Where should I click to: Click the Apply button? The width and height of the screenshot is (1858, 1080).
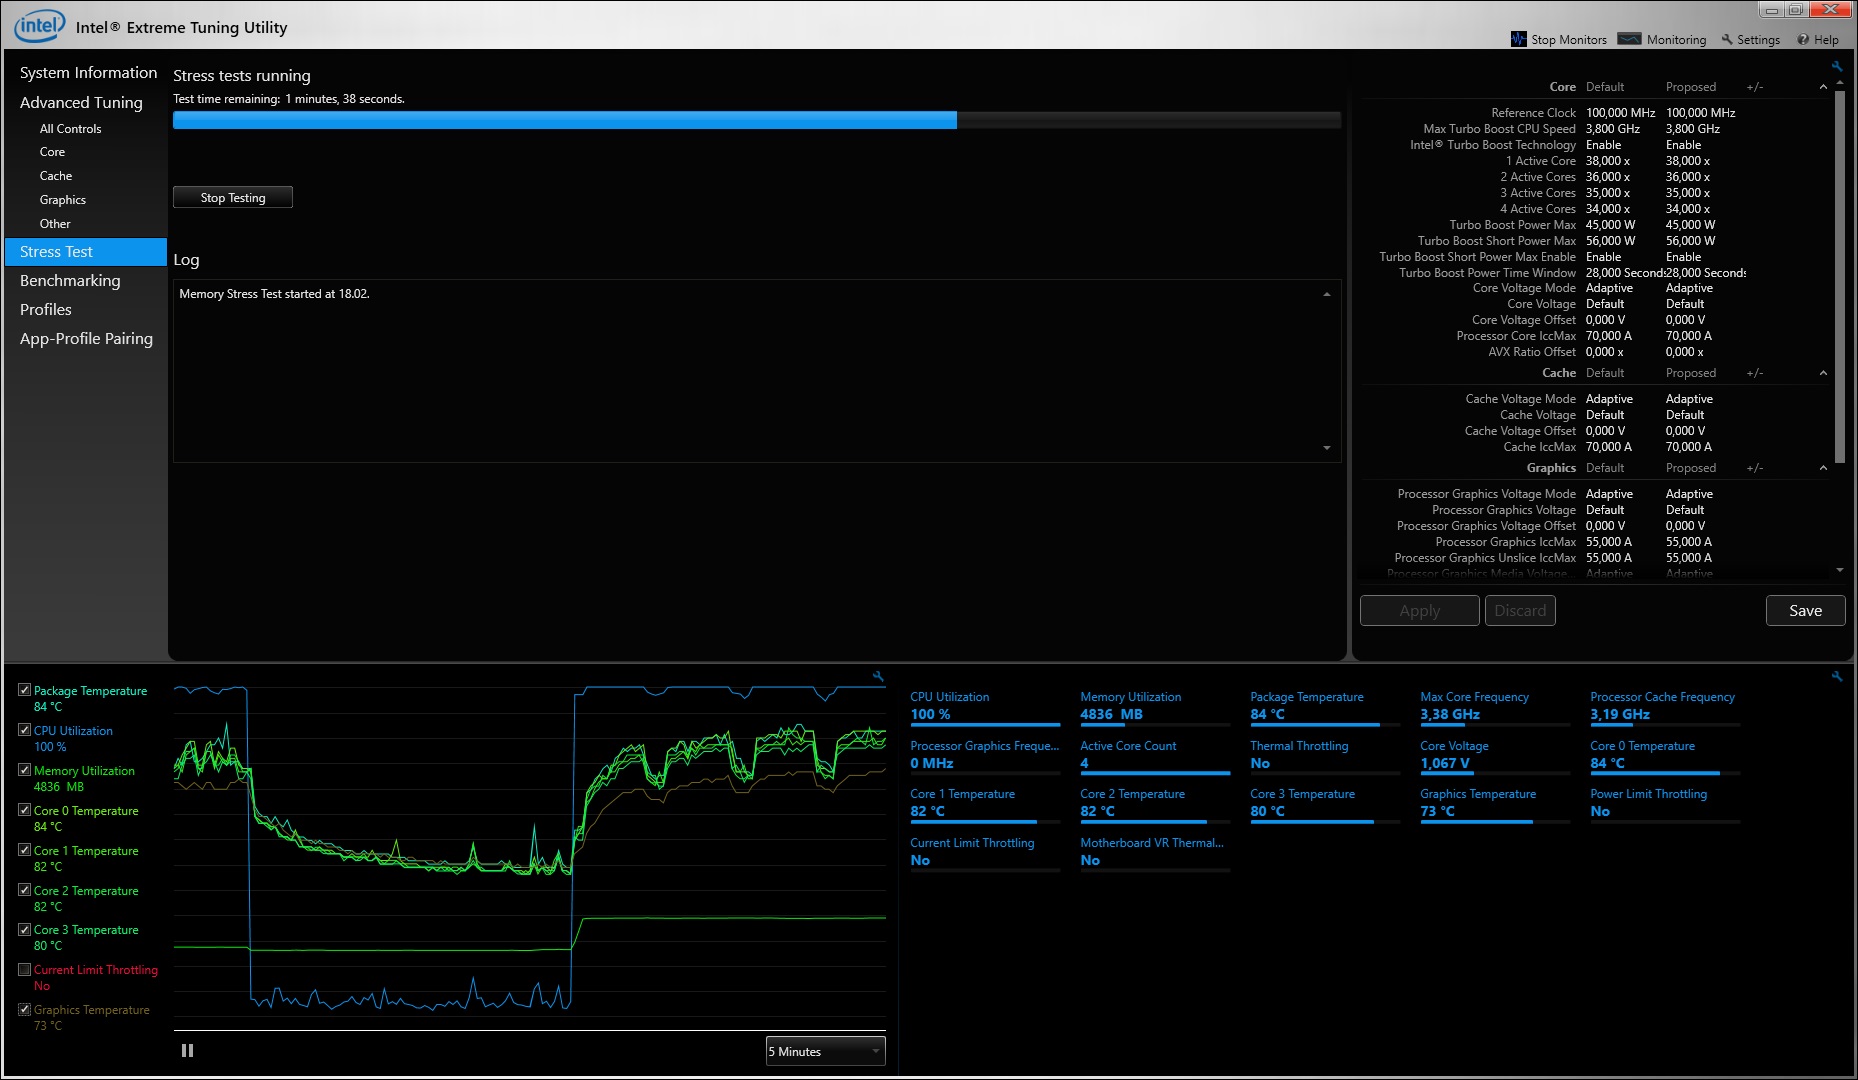pos(1419,611)
